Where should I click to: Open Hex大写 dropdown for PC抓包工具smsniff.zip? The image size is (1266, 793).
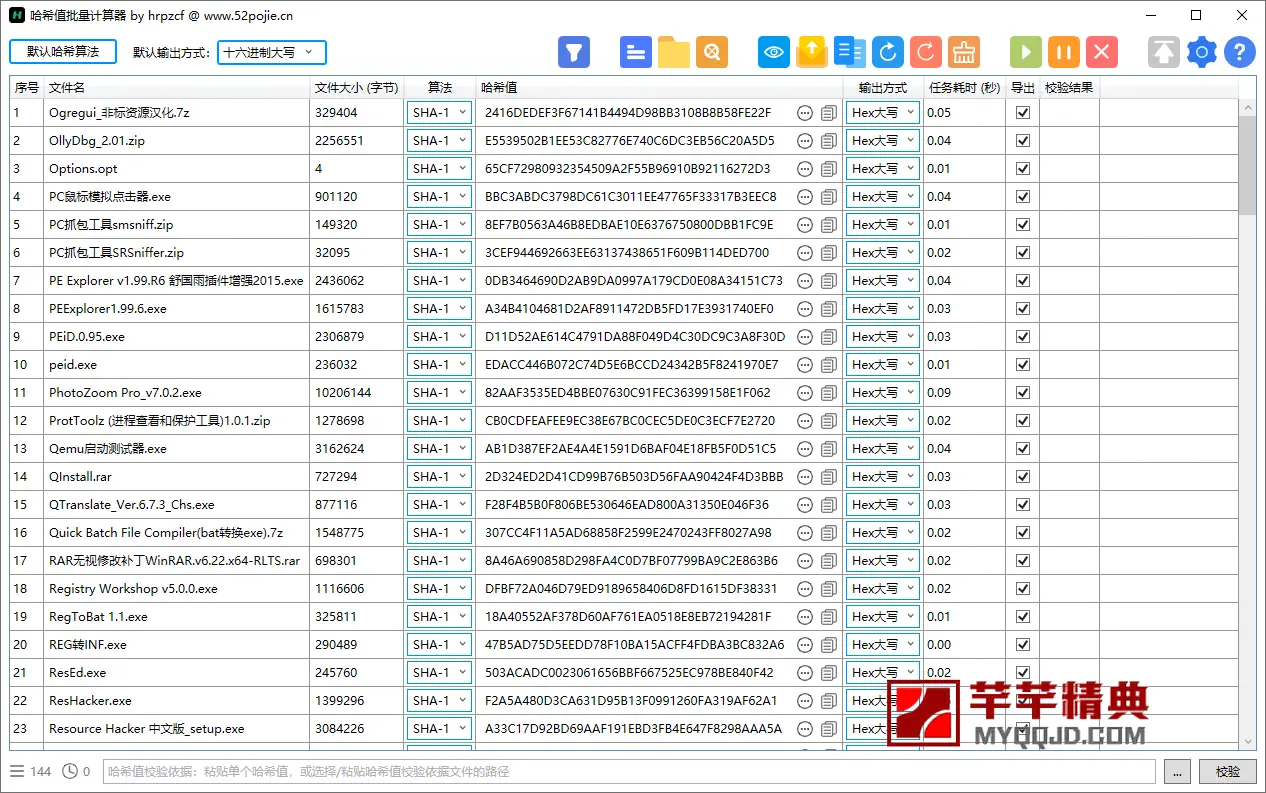pyautogui.click(x=883, y=225)
